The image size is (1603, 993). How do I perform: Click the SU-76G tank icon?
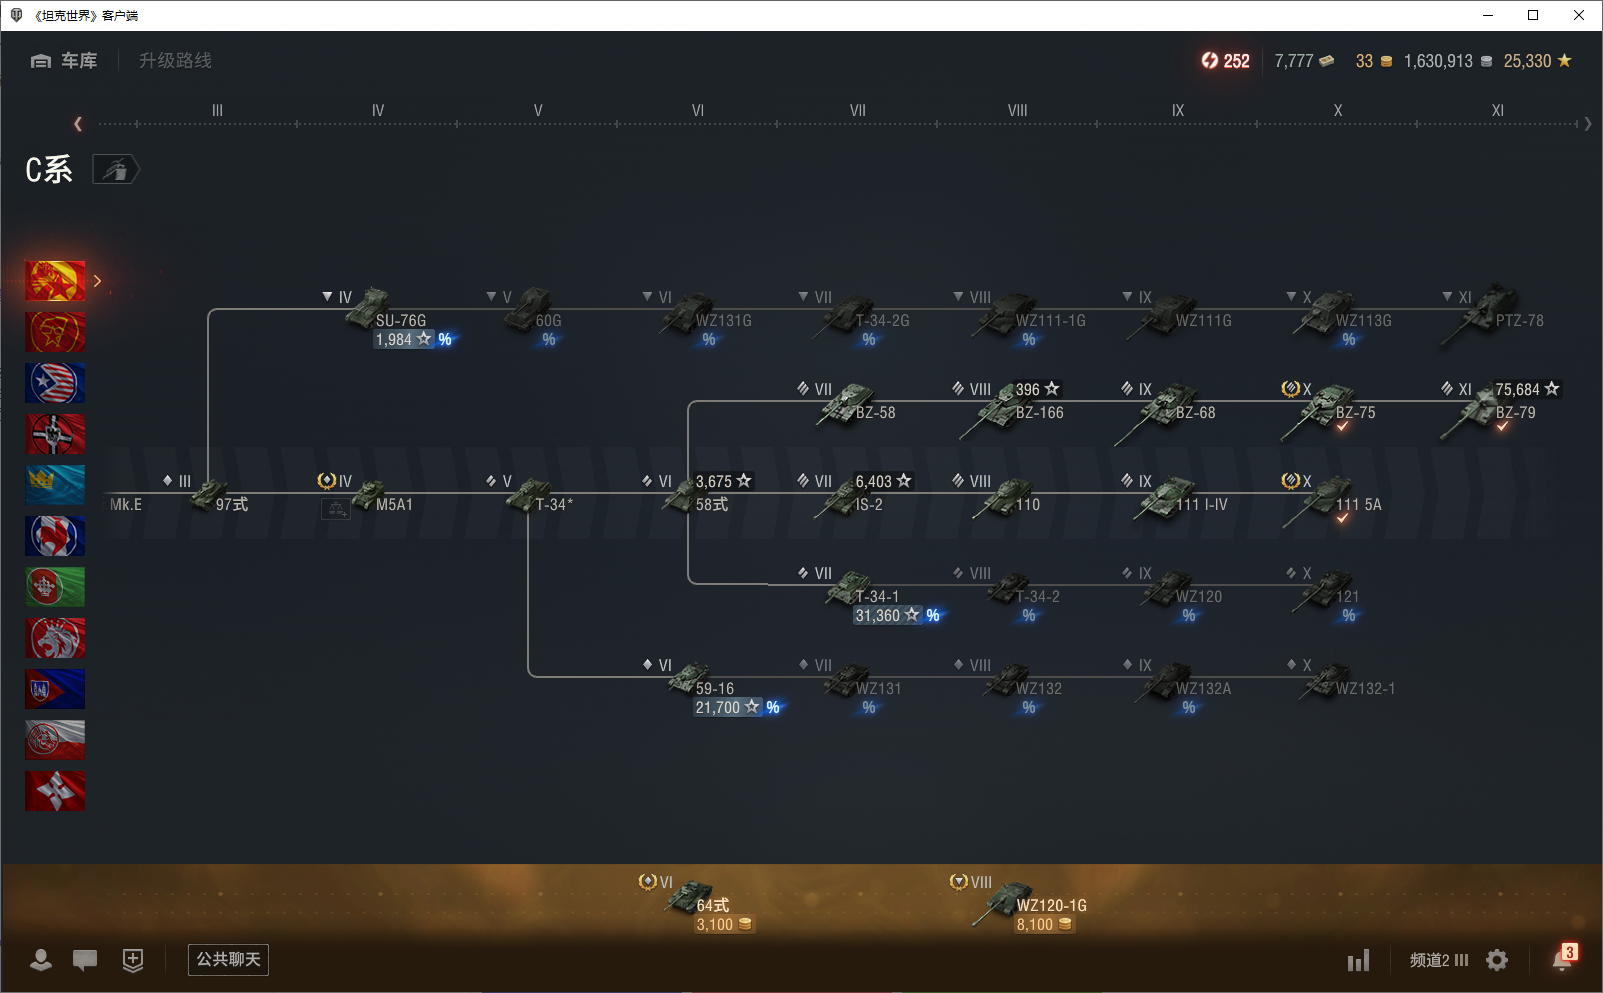pos(367,307)
